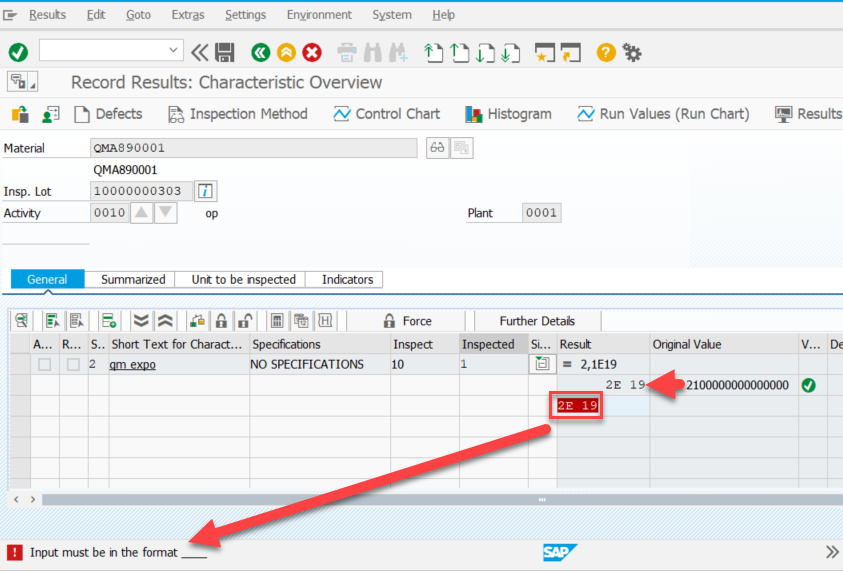Screen dimensions: 843x571
Task: Tick the R... column checkbox for qm expo
Action: (73, 365)
